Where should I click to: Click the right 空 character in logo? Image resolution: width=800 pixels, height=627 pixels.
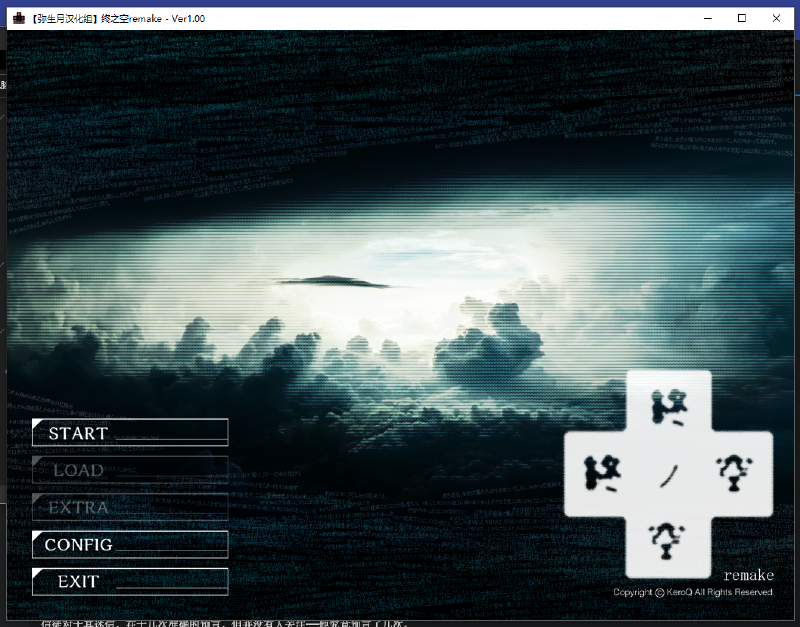point(734,473)
